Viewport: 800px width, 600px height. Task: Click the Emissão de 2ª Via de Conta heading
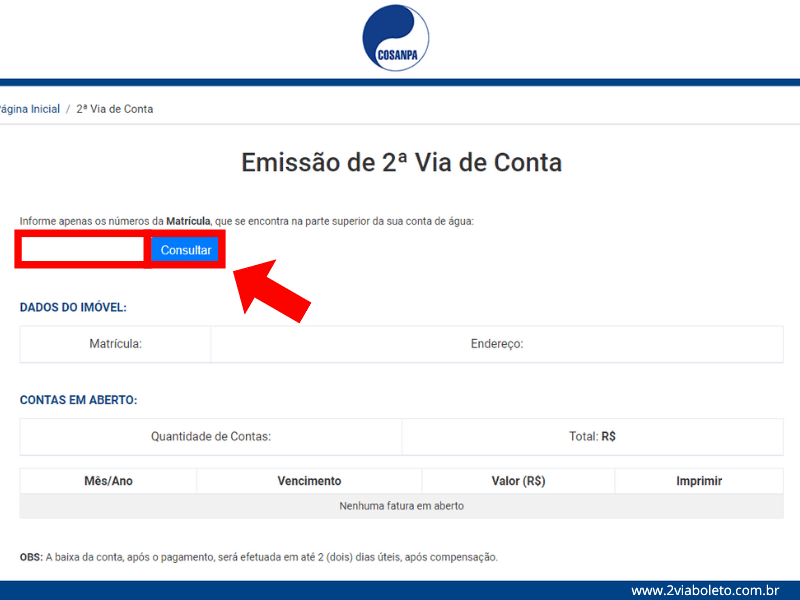(401, 163)
